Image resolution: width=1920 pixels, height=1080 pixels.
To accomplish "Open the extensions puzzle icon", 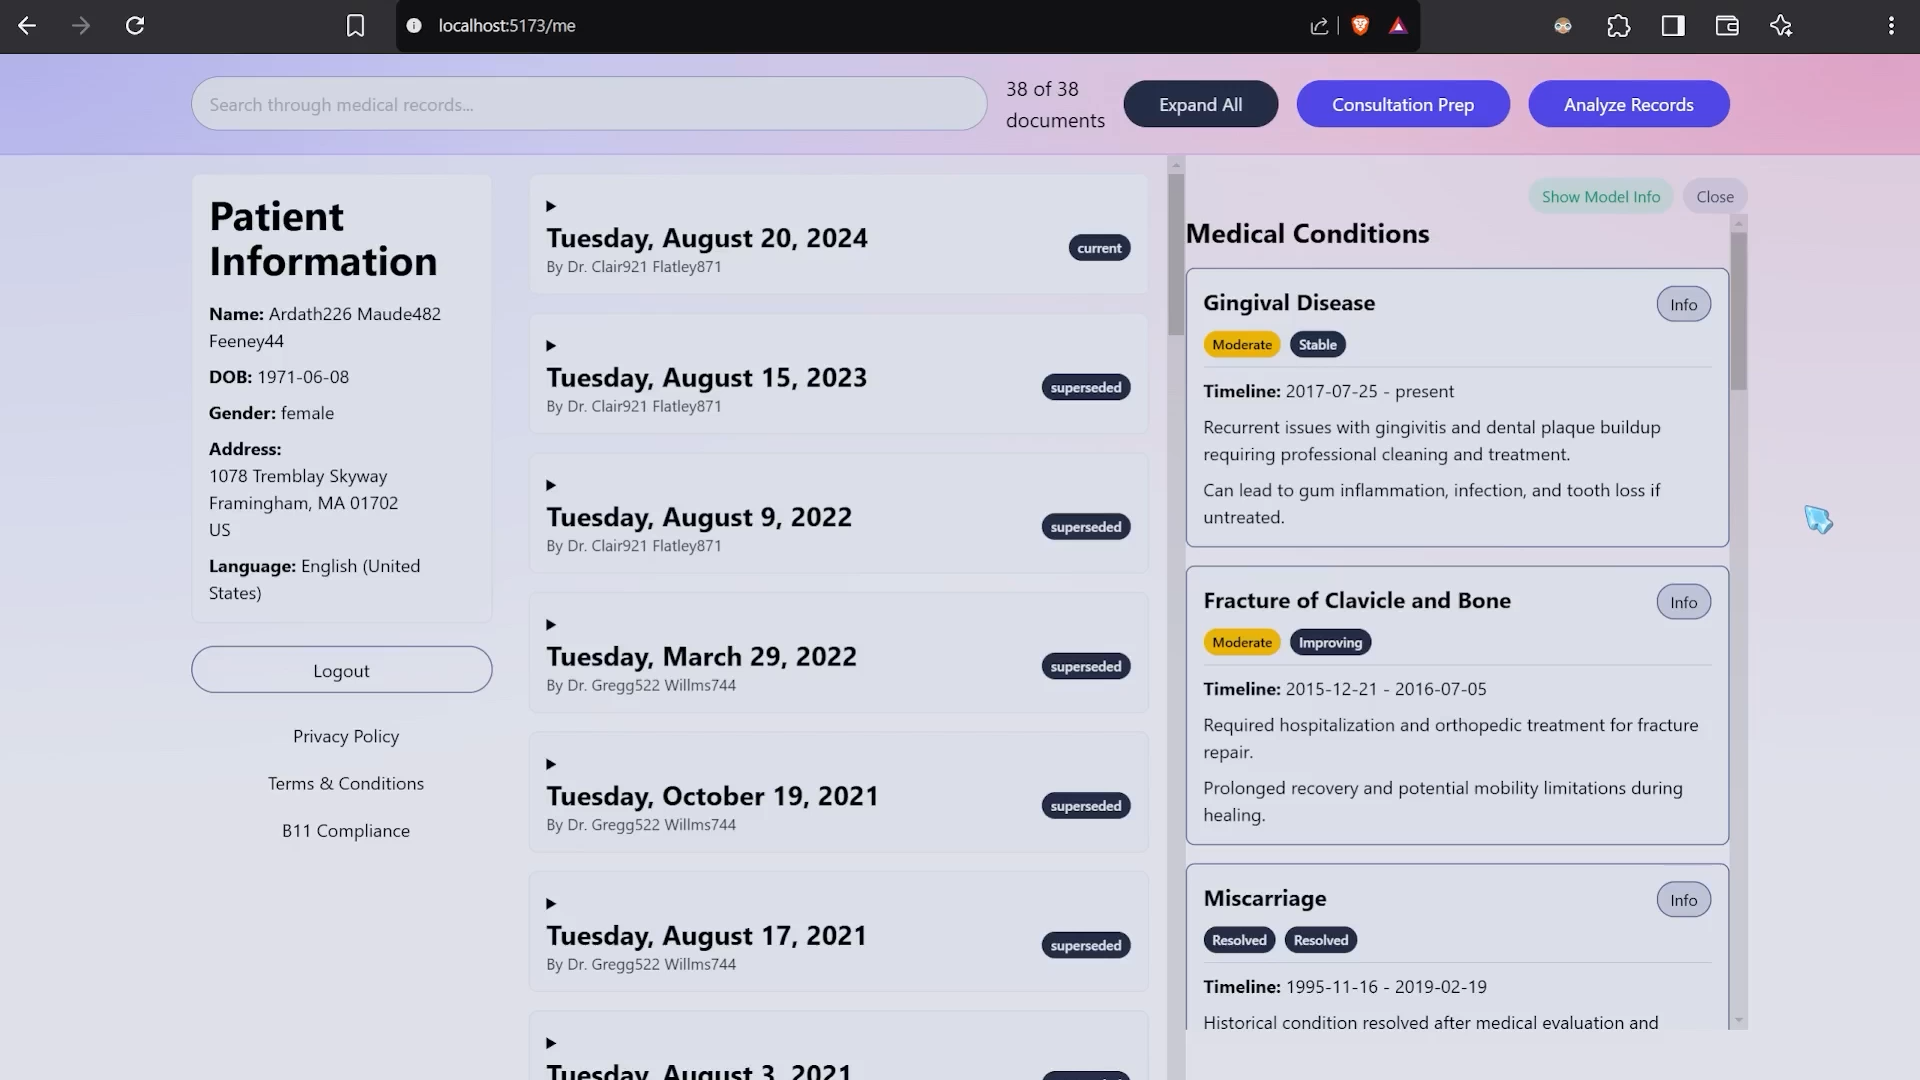I will click(1618, 26).
